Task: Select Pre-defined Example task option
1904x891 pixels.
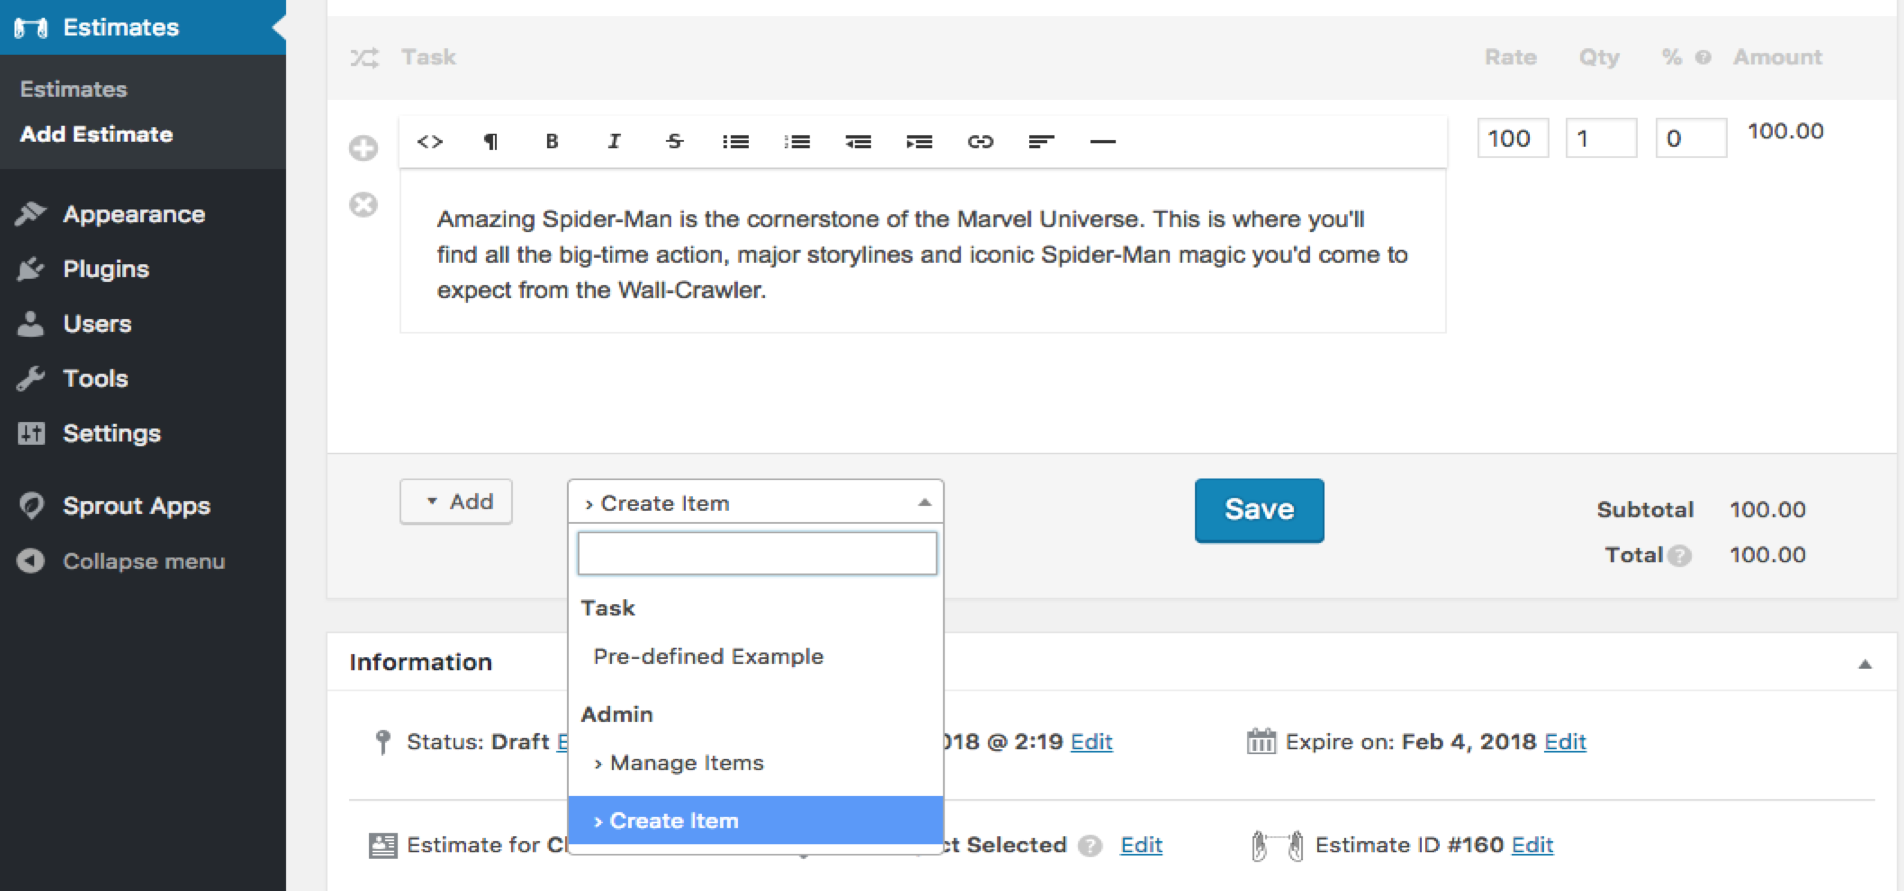Action: tap(708, 657)
